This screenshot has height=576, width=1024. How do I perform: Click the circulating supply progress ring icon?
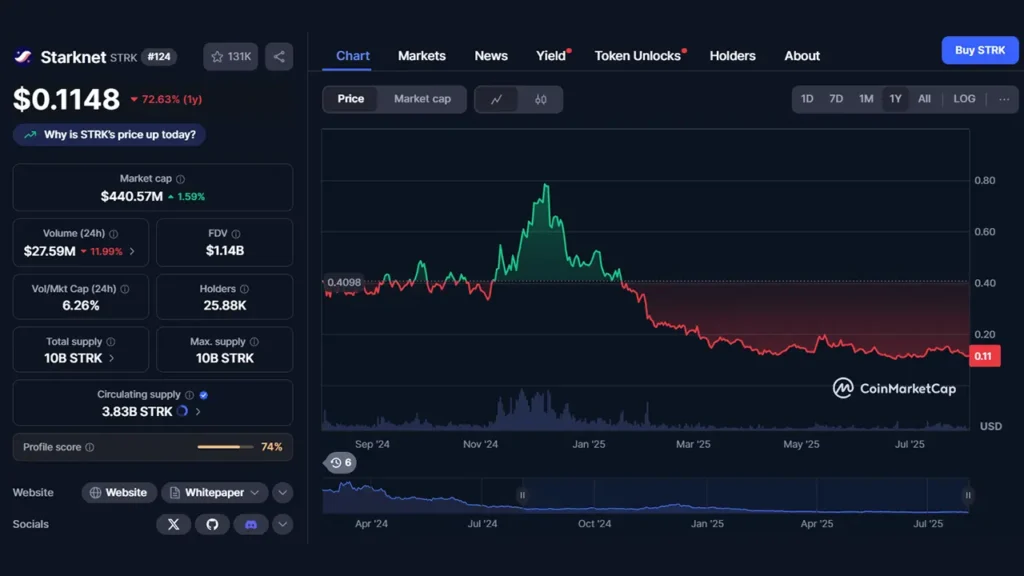[x=182, y=411]
